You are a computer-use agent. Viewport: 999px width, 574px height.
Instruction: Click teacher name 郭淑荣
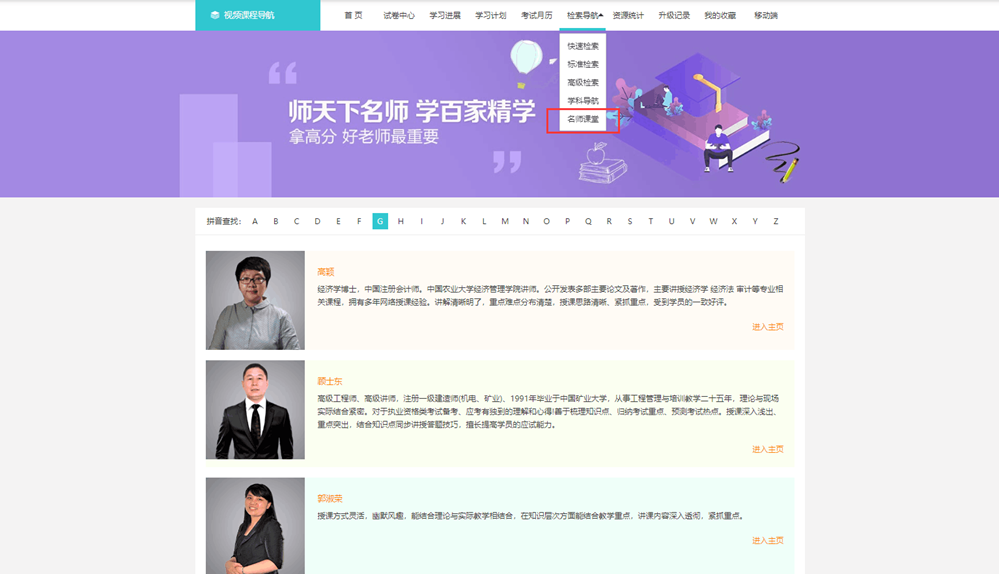coord(330,498)
